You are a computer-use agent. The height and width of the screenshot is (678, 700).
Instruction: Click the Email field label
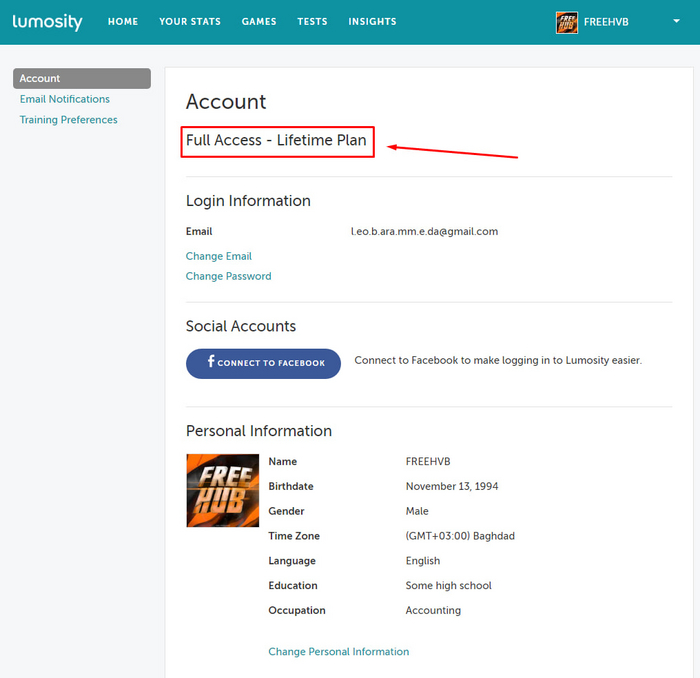199,231
